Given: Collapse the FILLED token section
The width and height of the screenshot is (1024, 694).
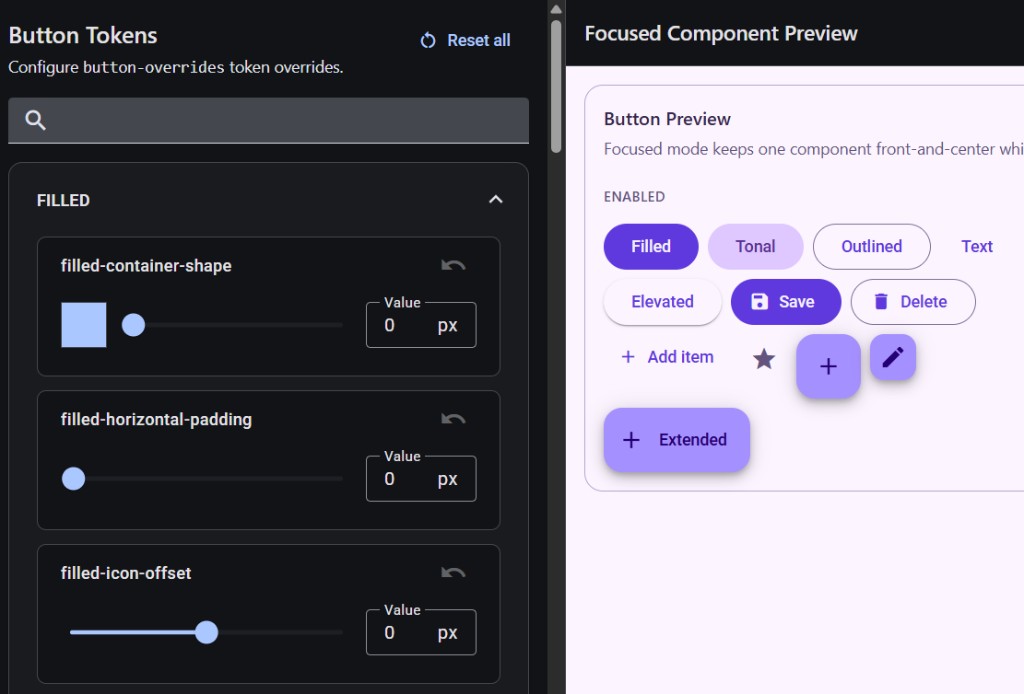Looking at the screenshot, I should pyautogui.click(x=495, y=199).
